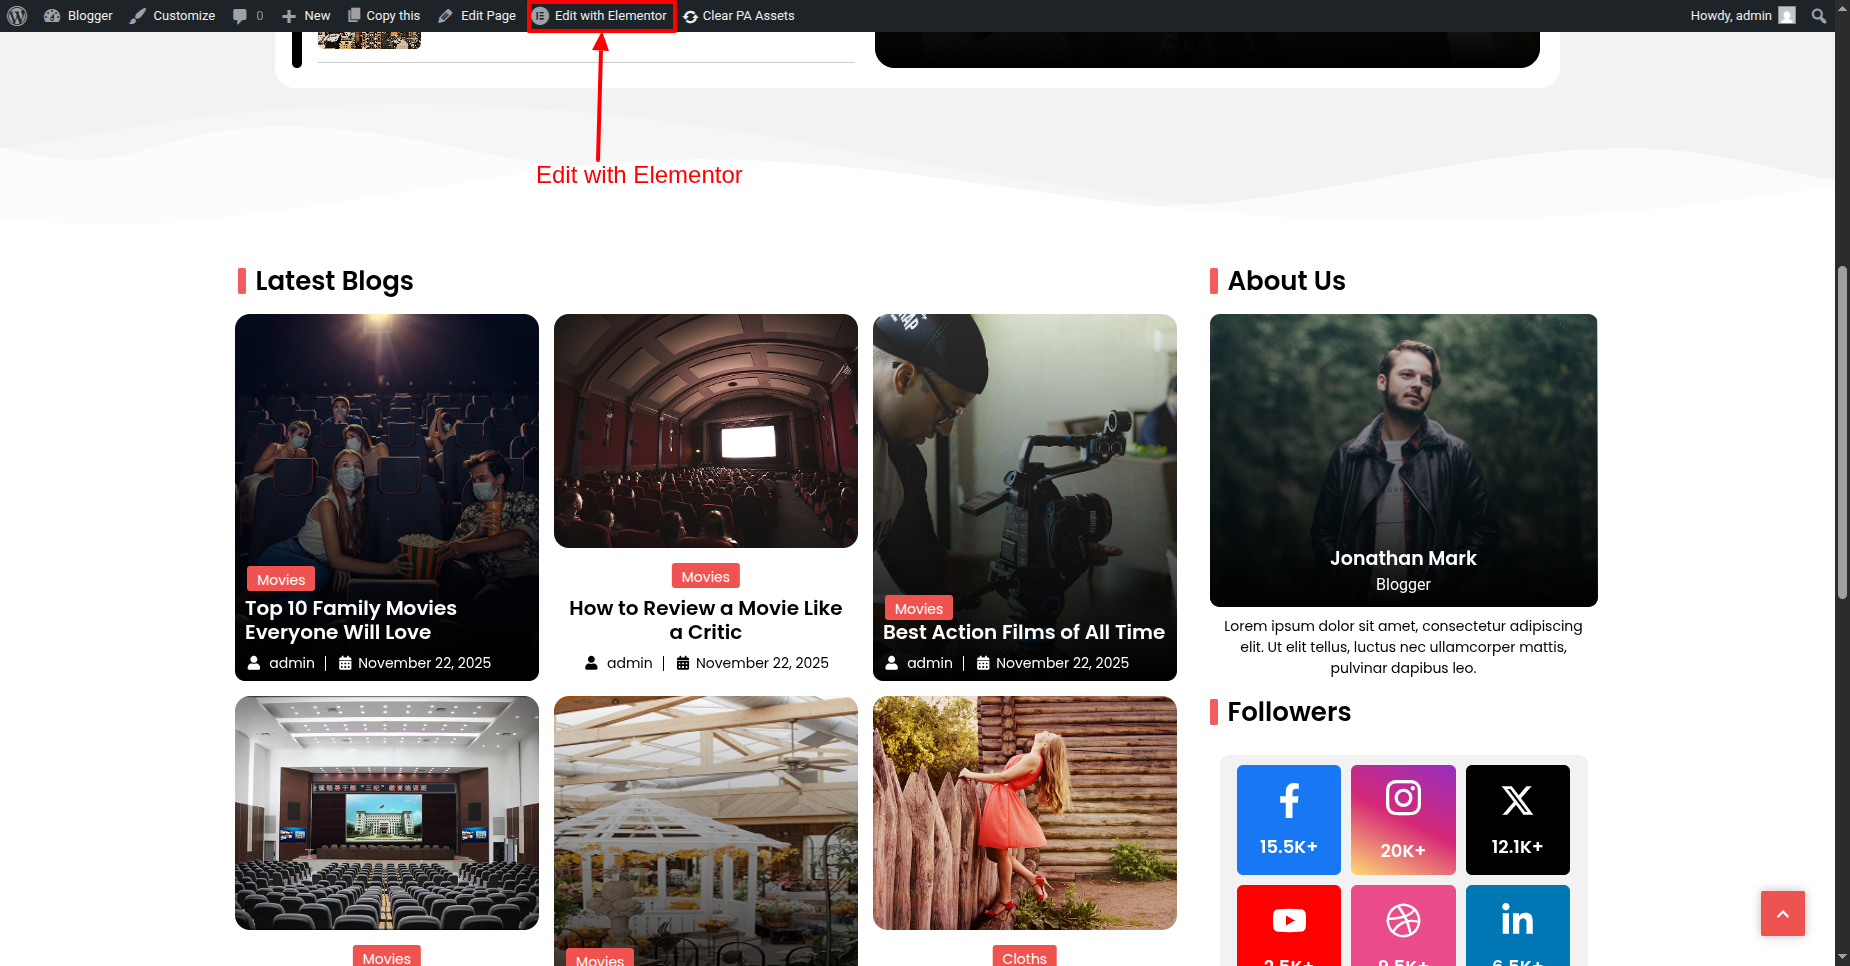
Task: Expand the New content menu
Action: [x=306, y=16]
